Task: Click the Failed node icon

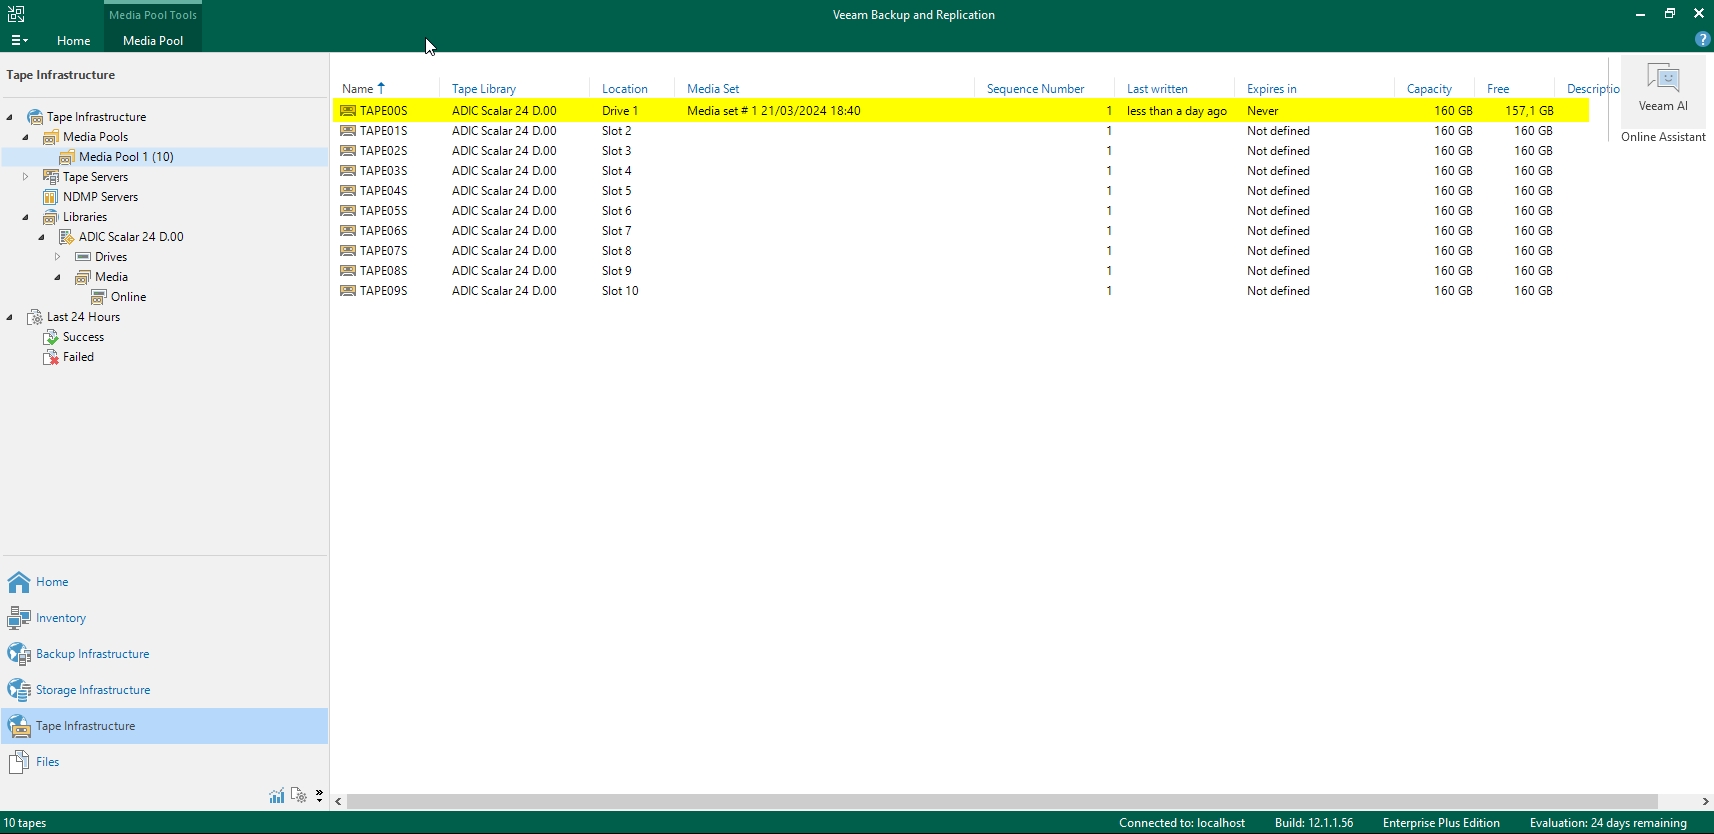Action: (51, 357)
